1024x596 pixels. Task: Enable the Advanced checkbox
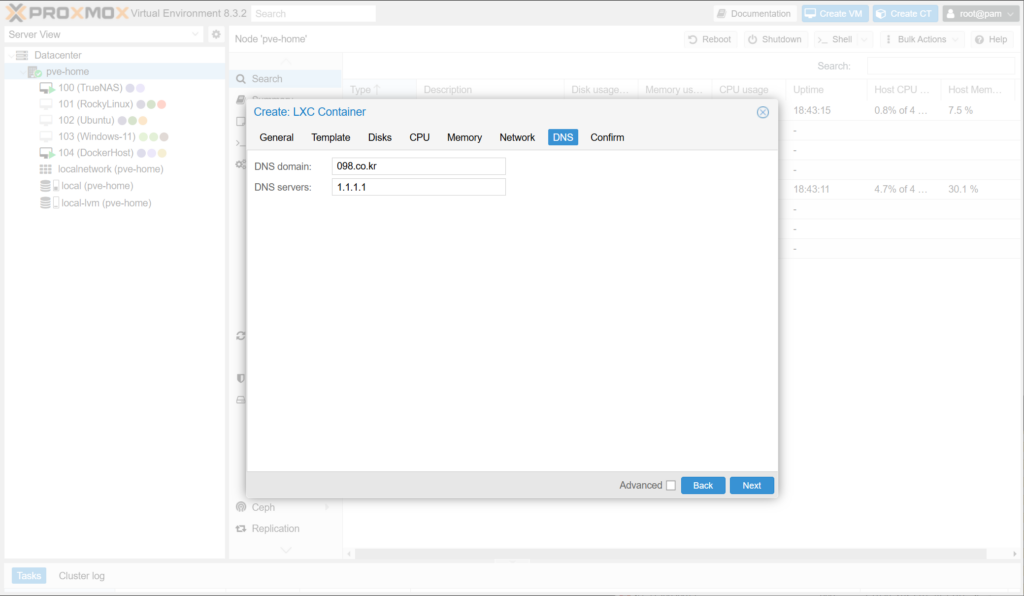coord(671,486)
